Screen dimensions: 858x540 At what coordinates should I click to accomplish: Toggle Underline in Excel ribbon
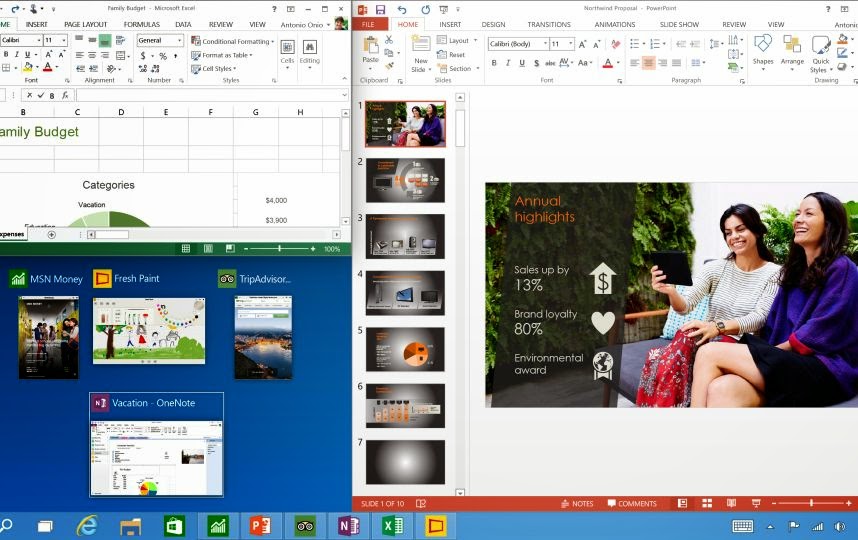27,54
